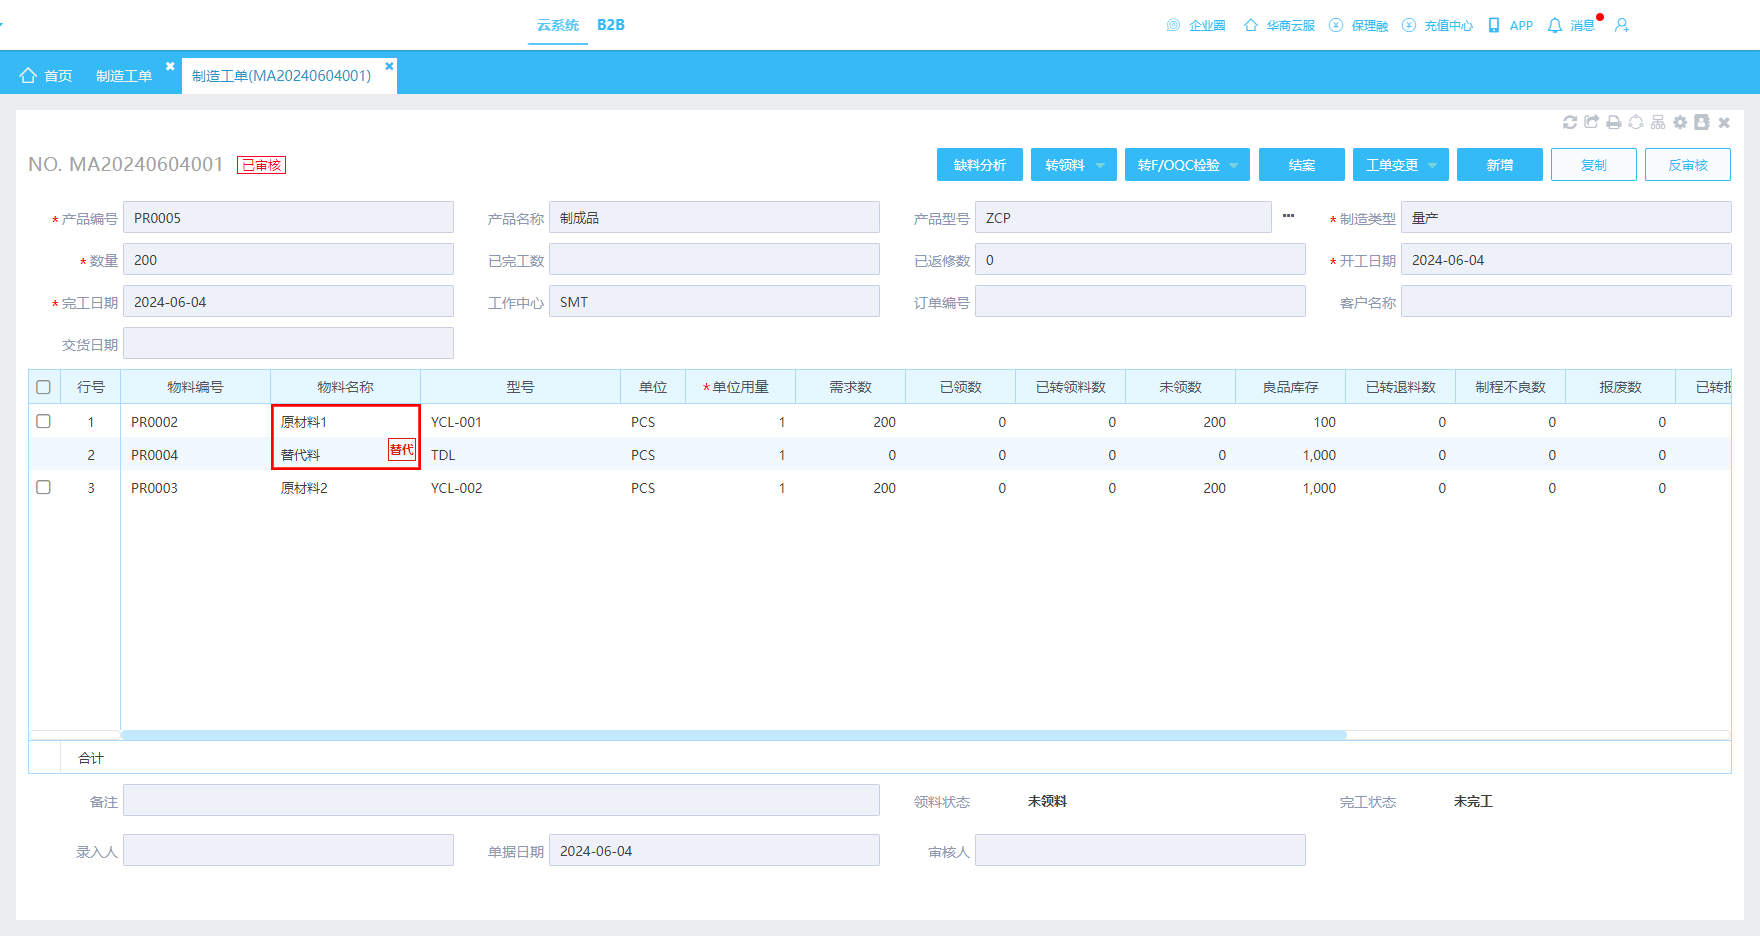Image resolution: width=1760 pixels, height=936 pixels.
Task: Open 充值中心 in the top bar
Action: click(1438, 25)
